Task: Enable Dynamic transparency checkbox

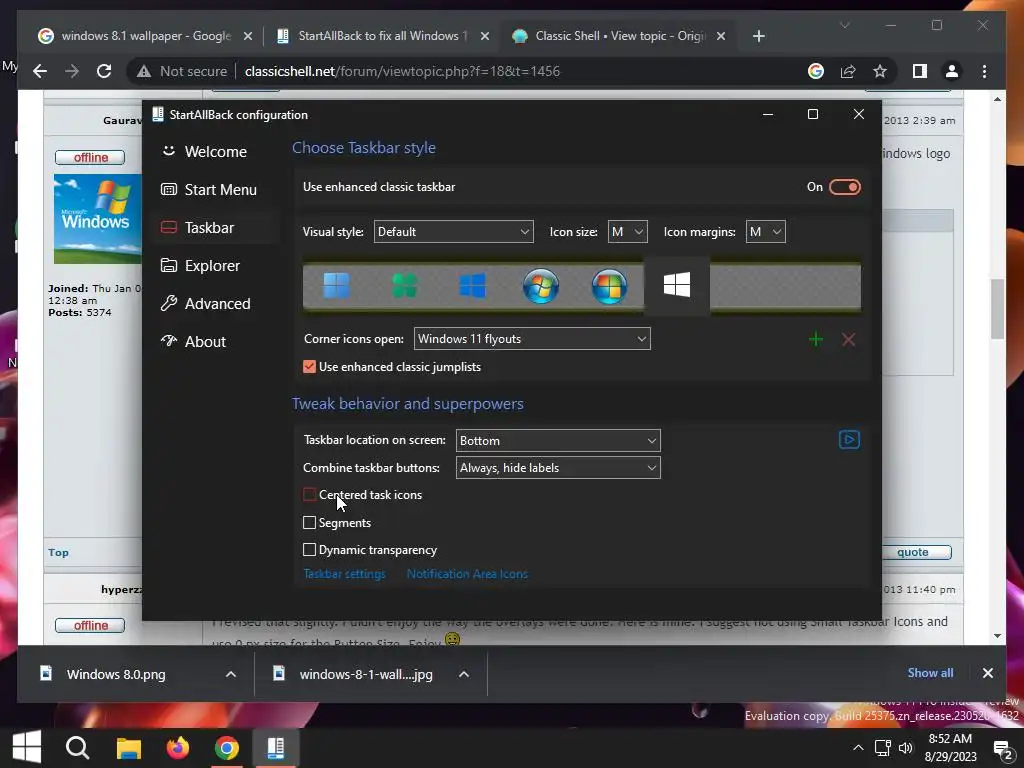Action: (x=310, y=550)
